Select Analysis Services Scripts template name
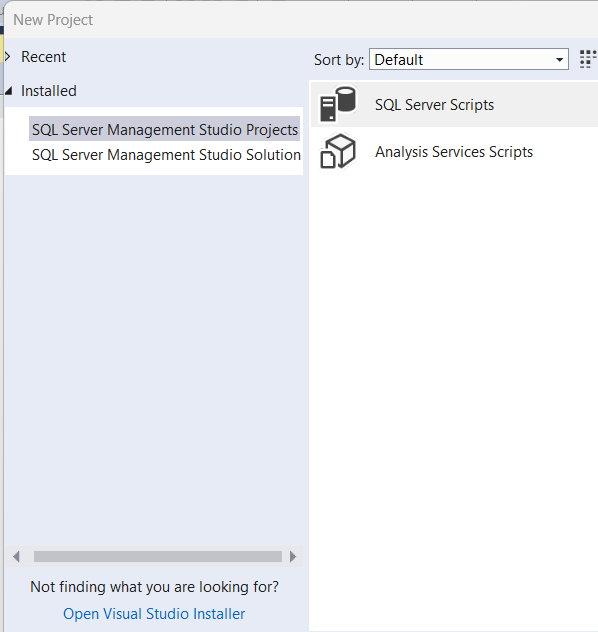The width and height of the screenshot is (598, 632). pyautogui.click(x=454, y=152)
